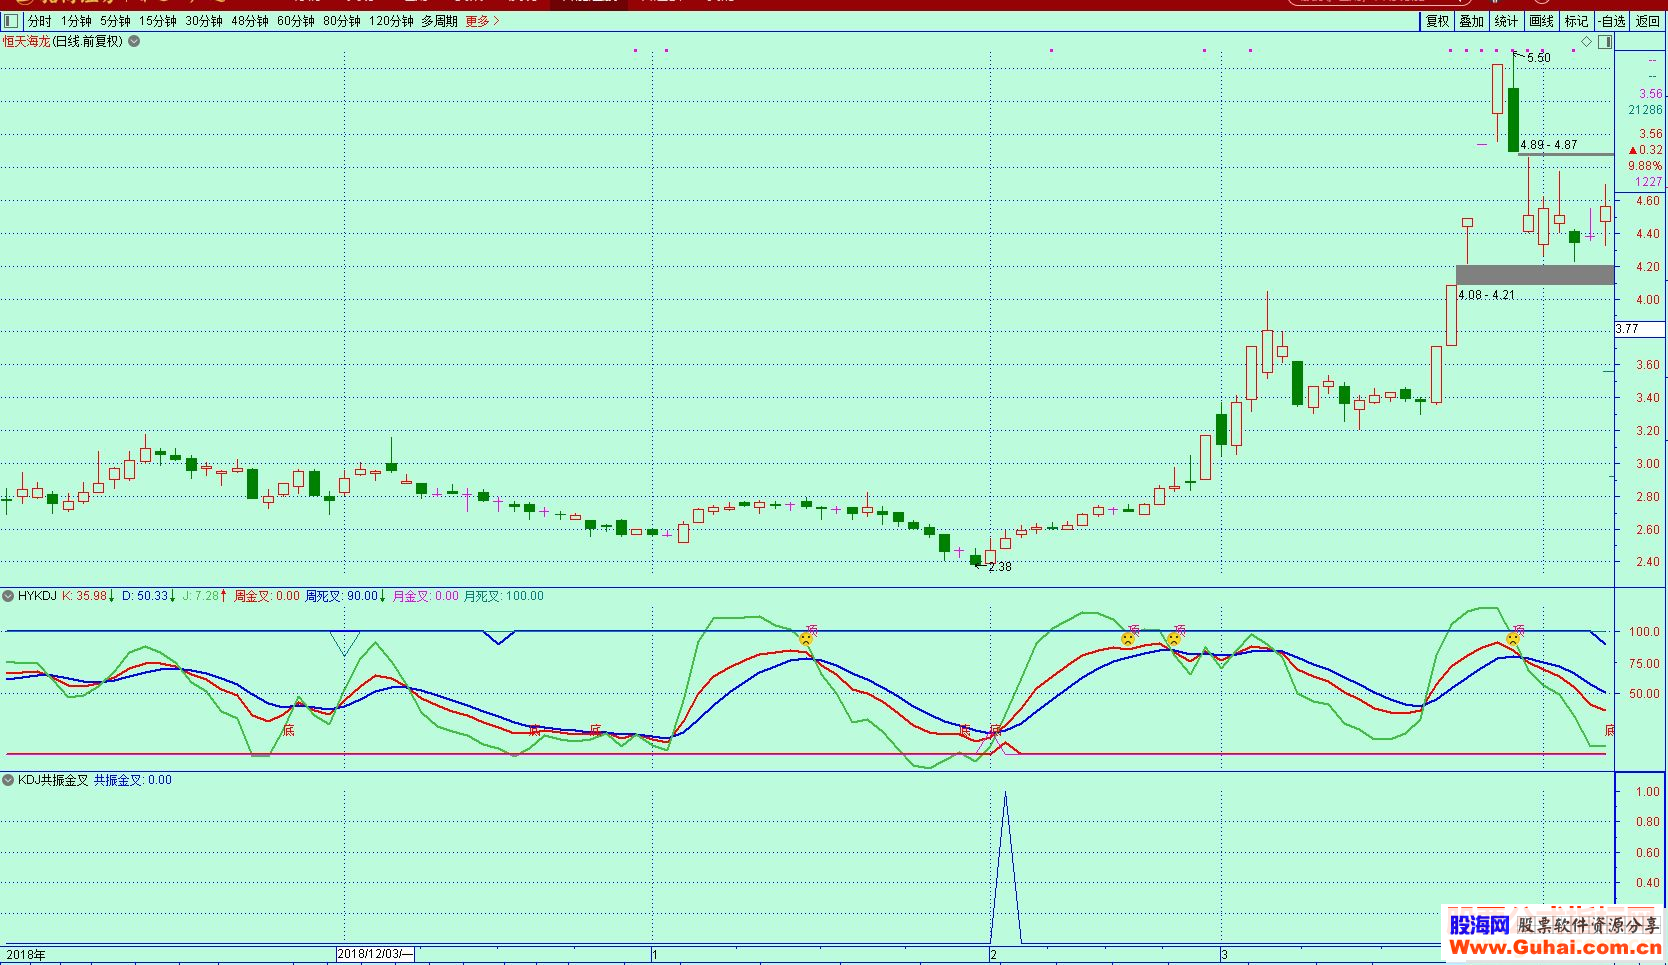Select the 80分钟 period tab
1668x965 pixels.
click(342, 21)
